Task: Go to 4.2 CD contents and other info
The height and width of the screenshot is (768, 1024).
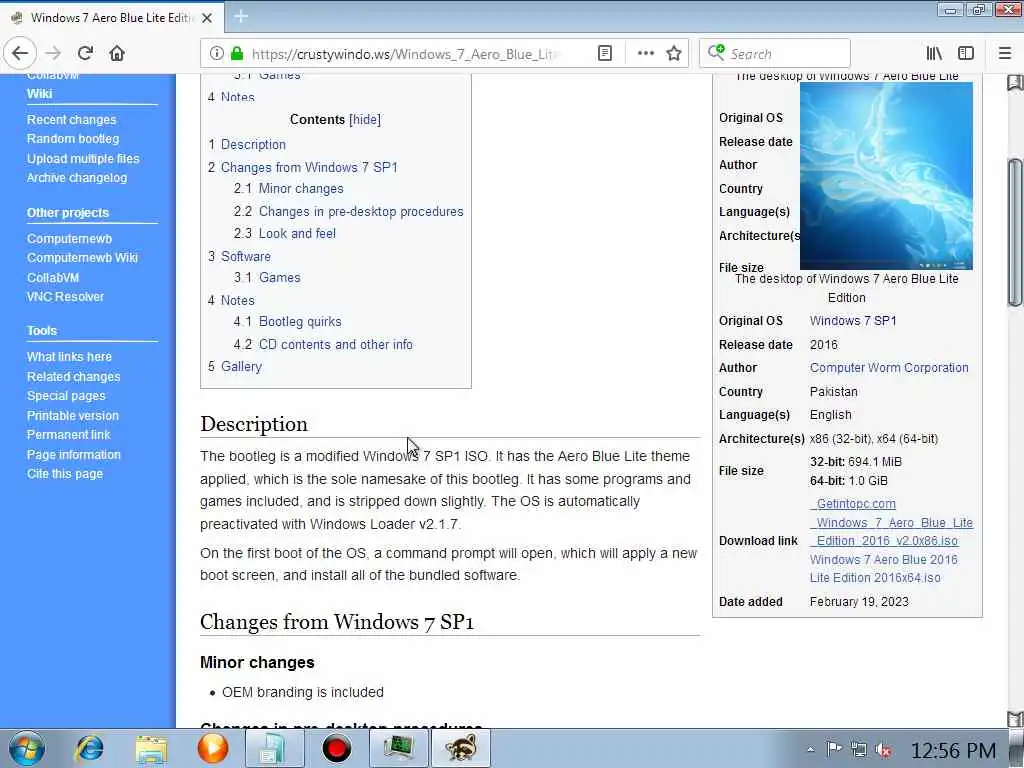Action: 323,345
